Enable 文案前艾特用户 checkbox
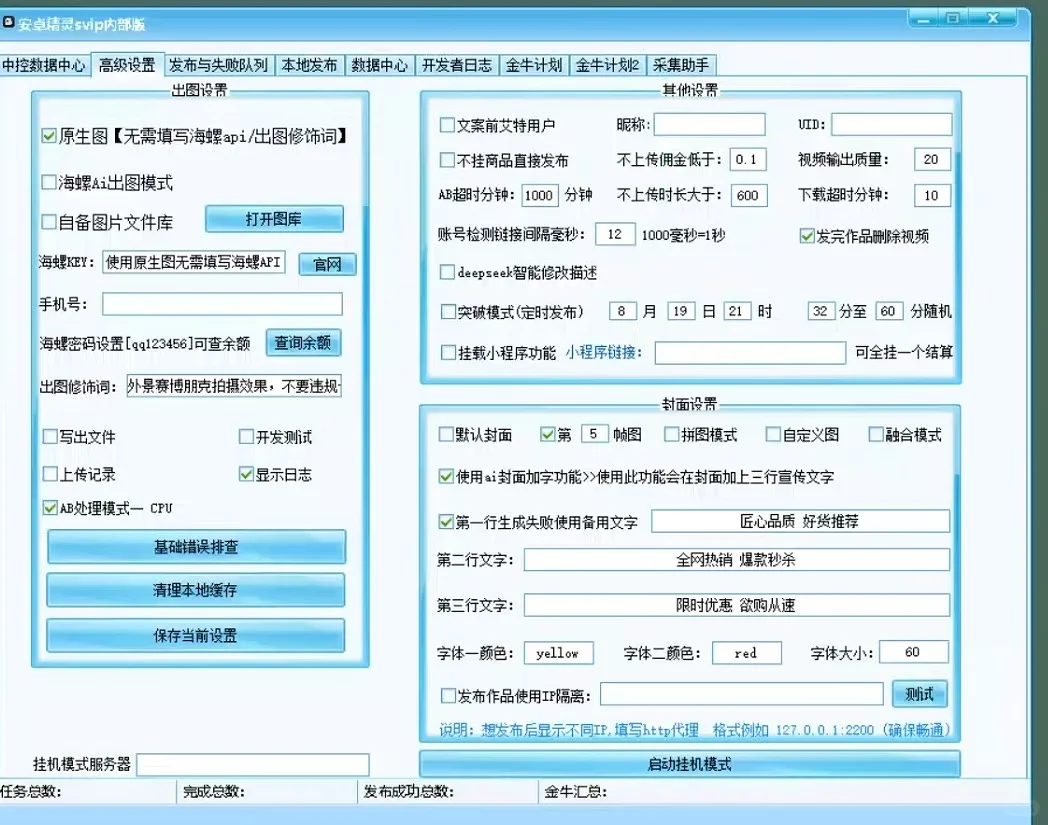This screenshot has height=825, width=1048. point(447,125)
